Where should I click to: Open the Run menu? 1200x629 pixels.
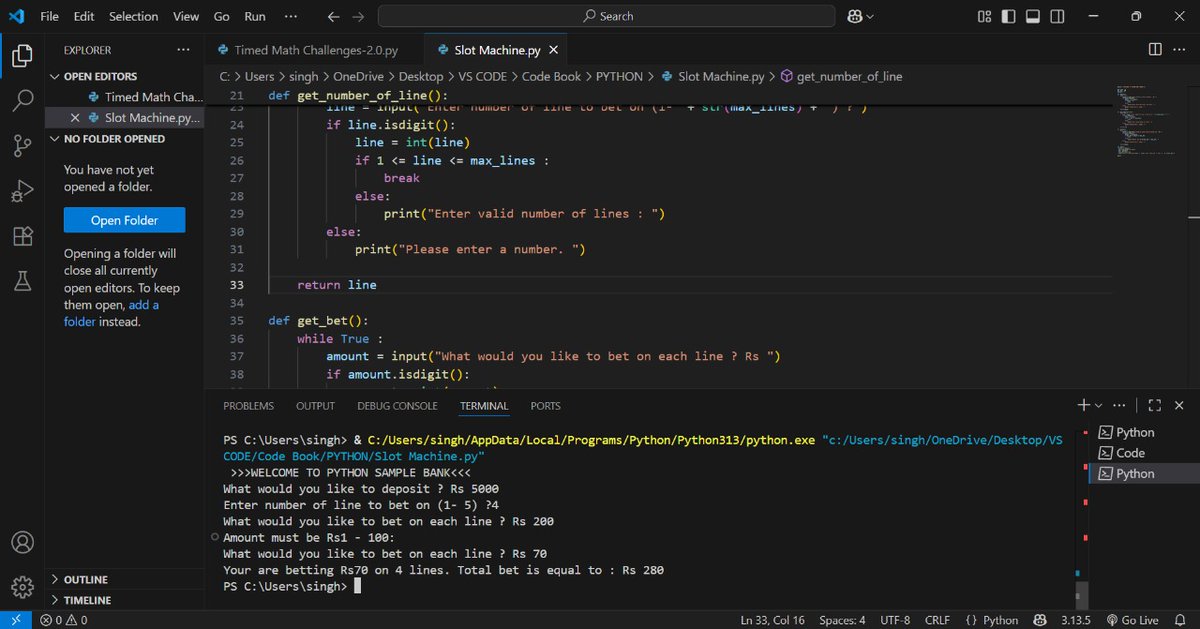click(x=255, y=16)
